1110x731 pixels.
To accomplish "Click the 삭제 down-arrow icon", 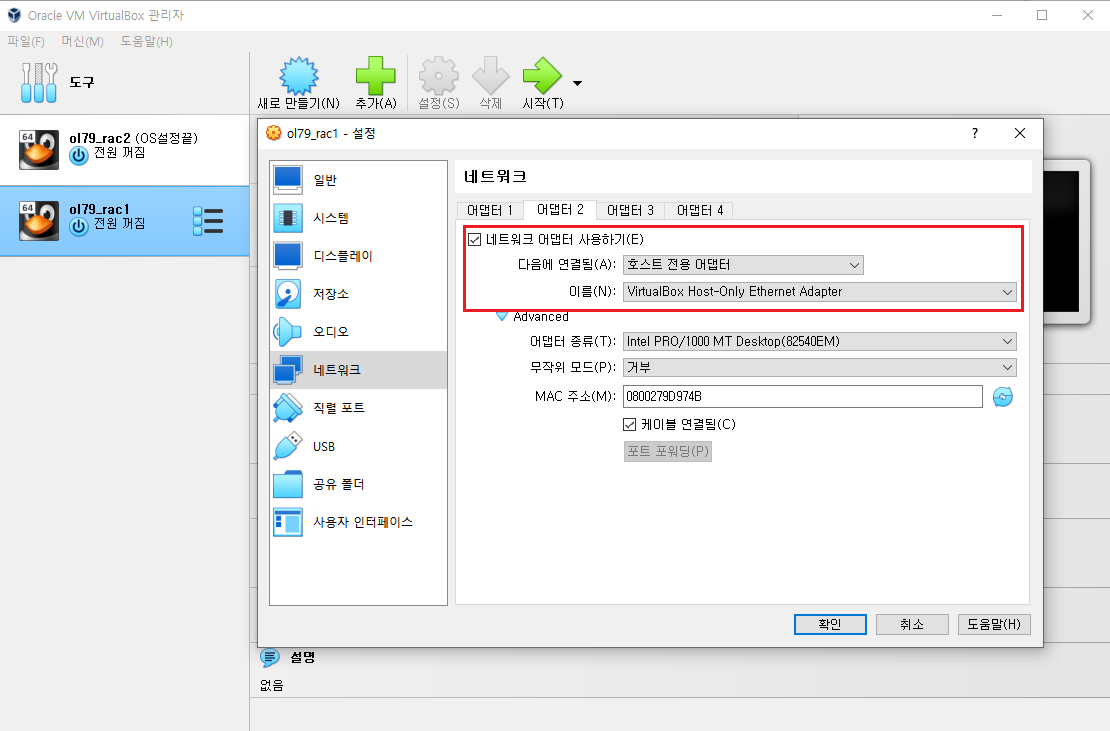I will [491, 76].
